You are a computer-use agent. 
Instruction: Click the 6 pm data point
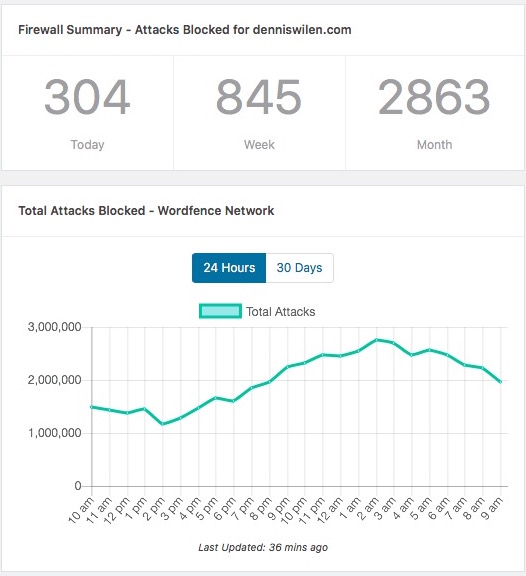pyautogui.click(x=234, y=401)
